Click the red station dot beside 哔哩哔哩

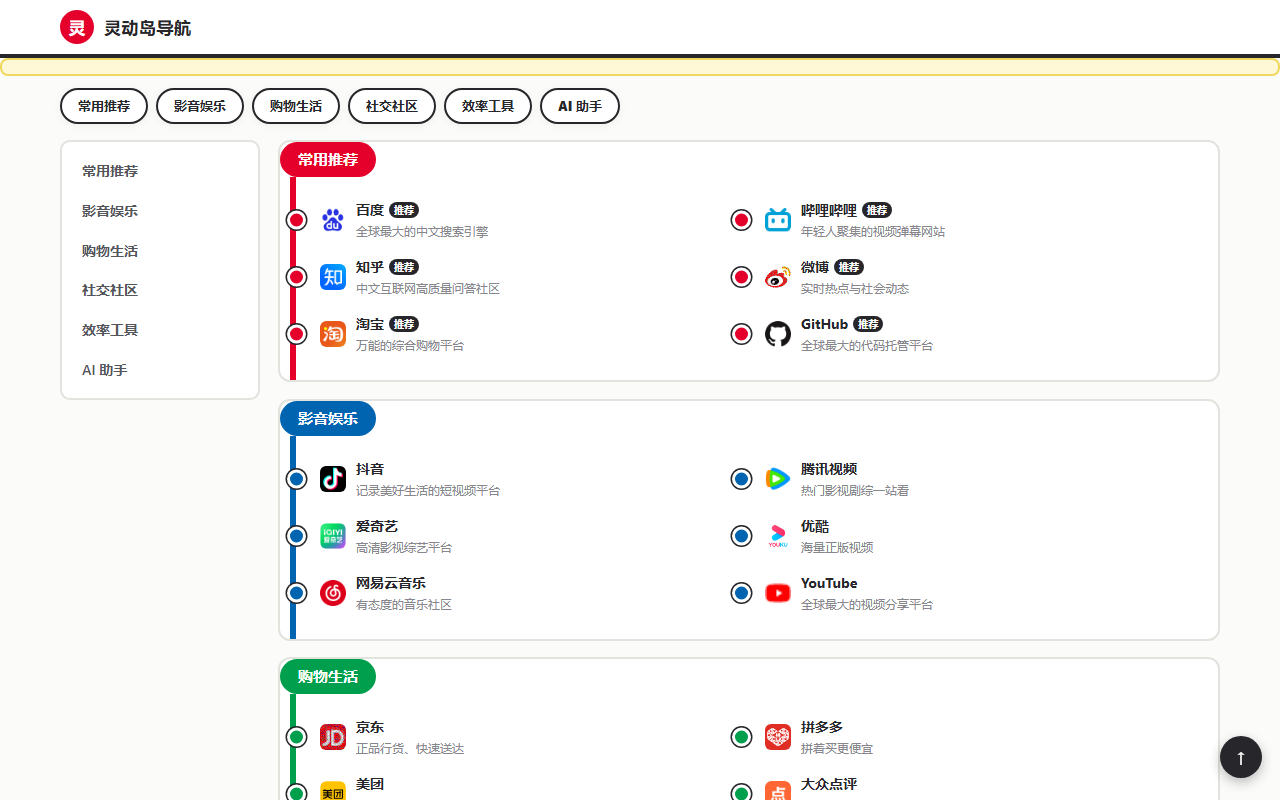(741, 220)
